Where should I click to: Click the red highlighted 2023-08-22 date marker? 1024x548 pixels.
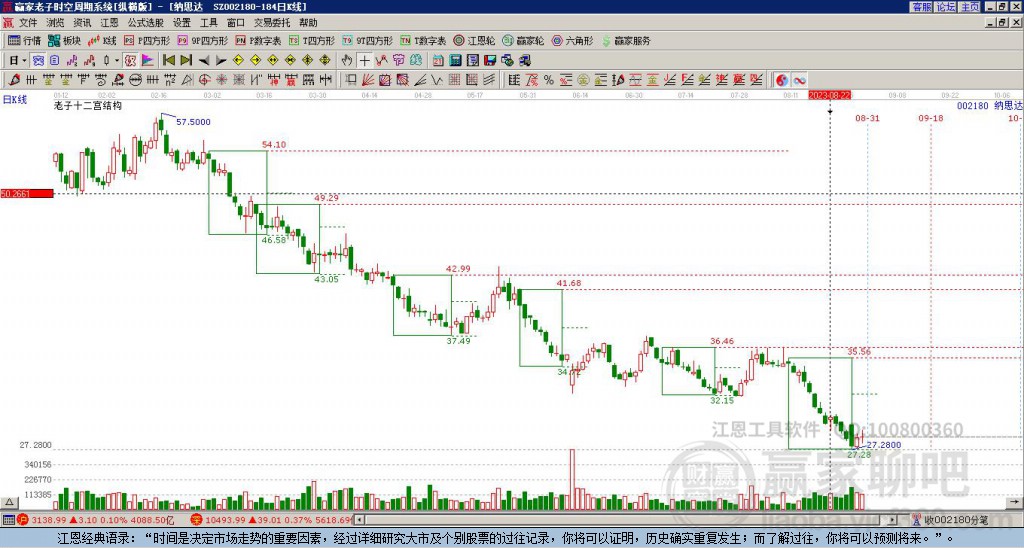[x=830, y=95]
